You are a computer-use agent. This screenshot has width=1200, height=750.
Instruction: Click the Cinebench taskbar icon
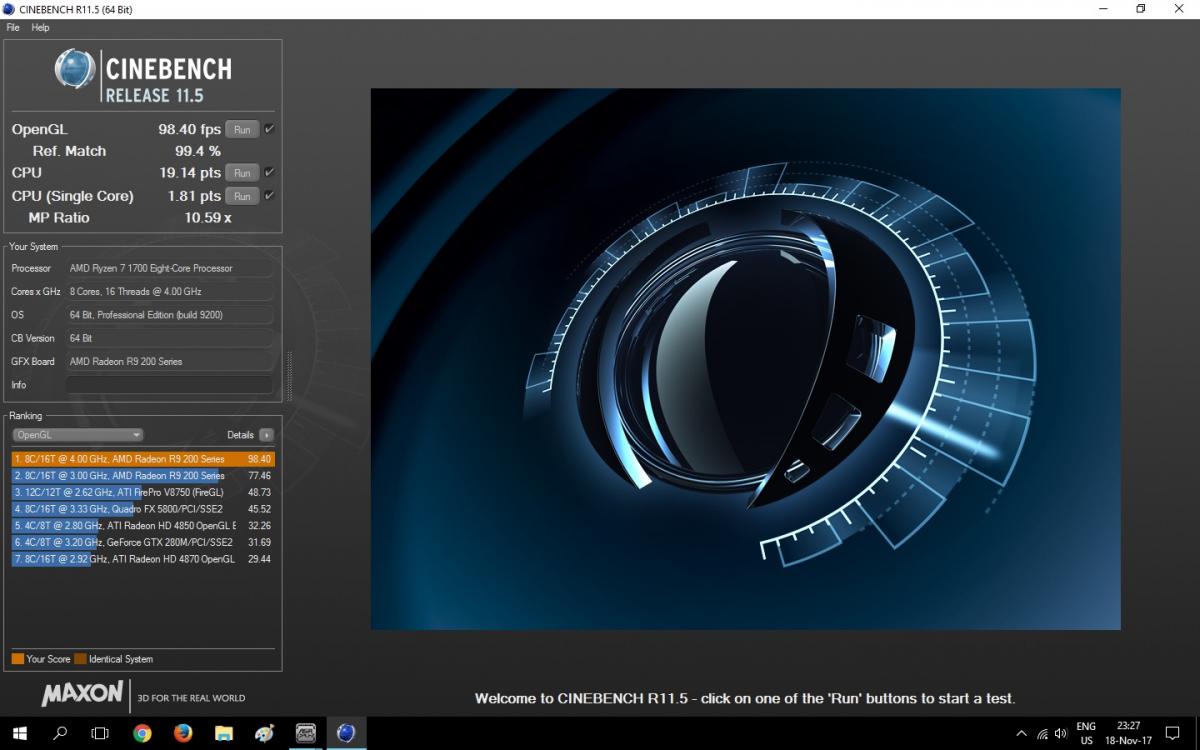coord(347,733)
